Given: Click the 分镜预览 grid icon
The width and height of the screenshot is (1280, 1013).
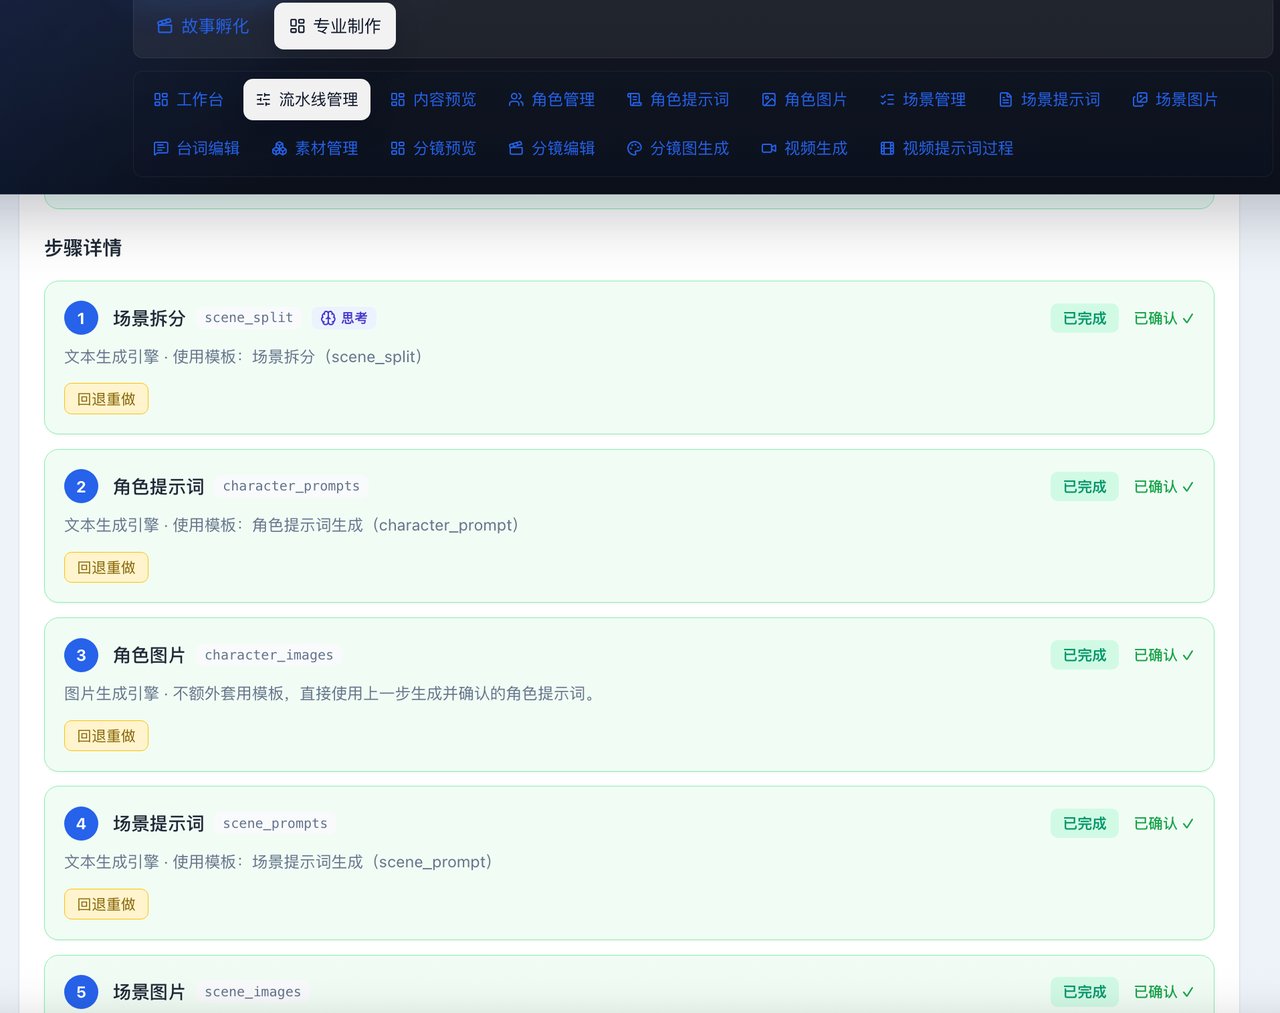Looking at the screenshot, I should (398, 148).
